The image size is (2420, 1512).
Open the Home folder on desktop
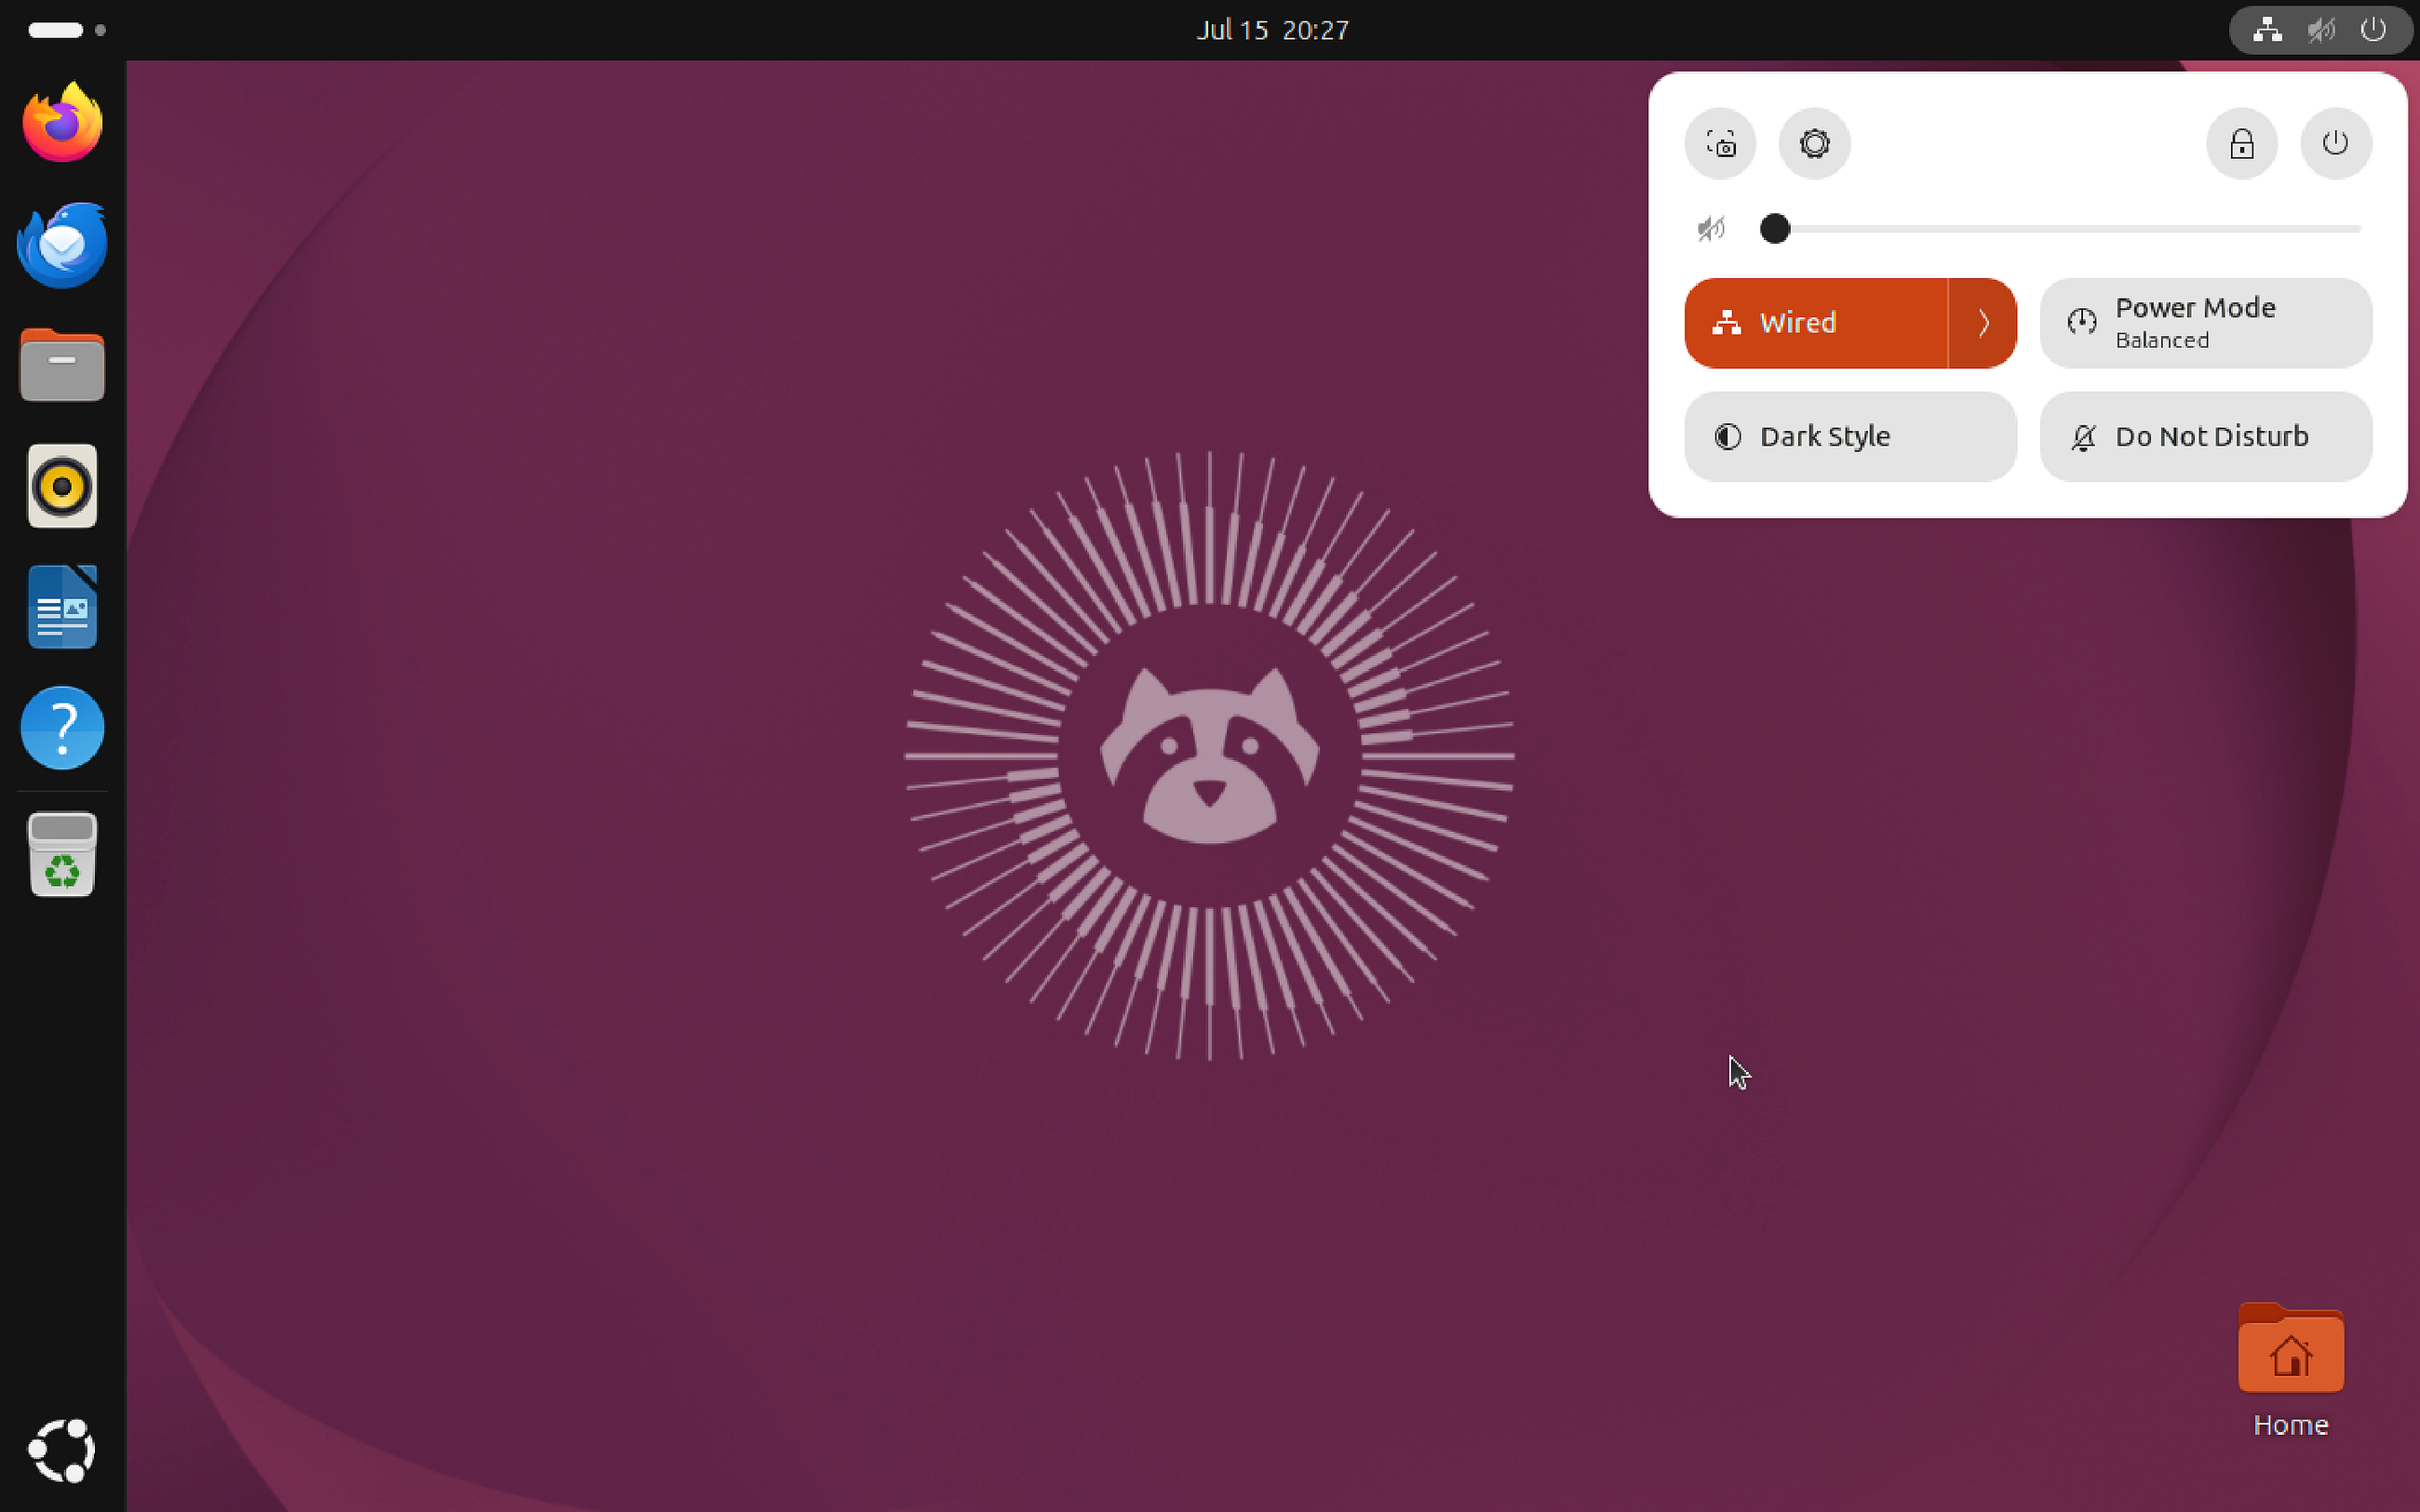[x=2291, y=1370]
